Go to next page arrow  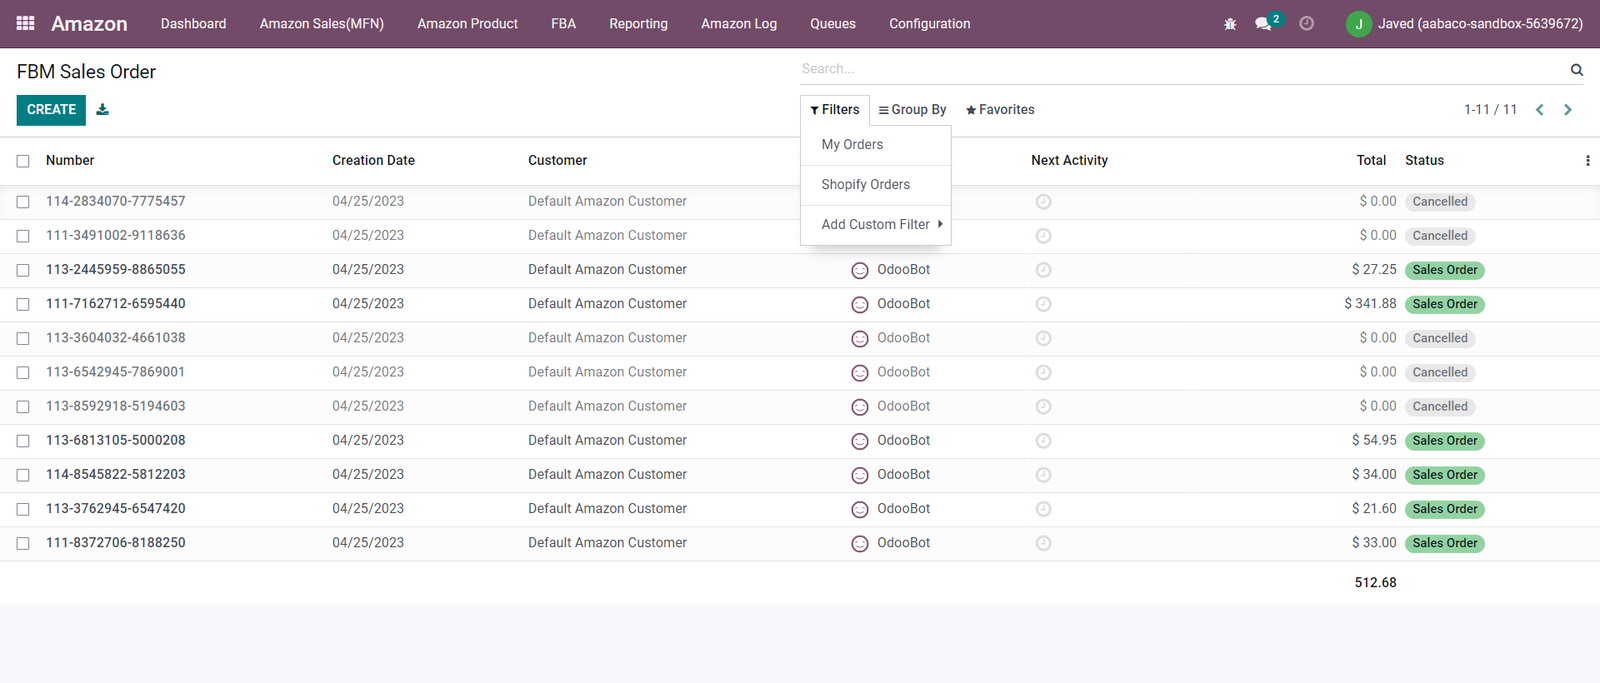click(x=1568, y=110)
